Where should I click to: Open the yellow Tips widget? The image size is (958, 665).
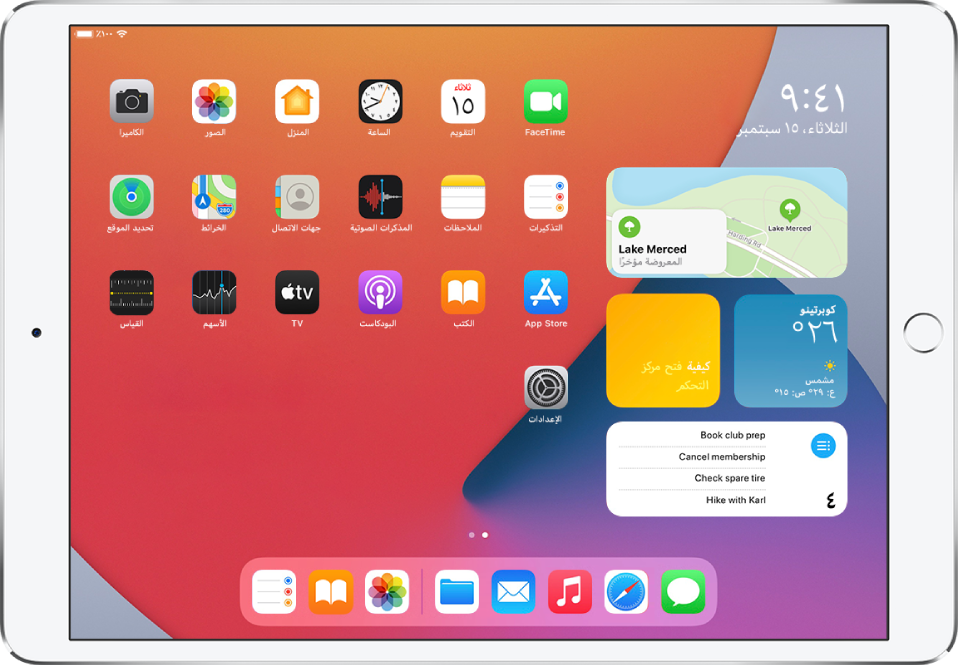point(663,351)
